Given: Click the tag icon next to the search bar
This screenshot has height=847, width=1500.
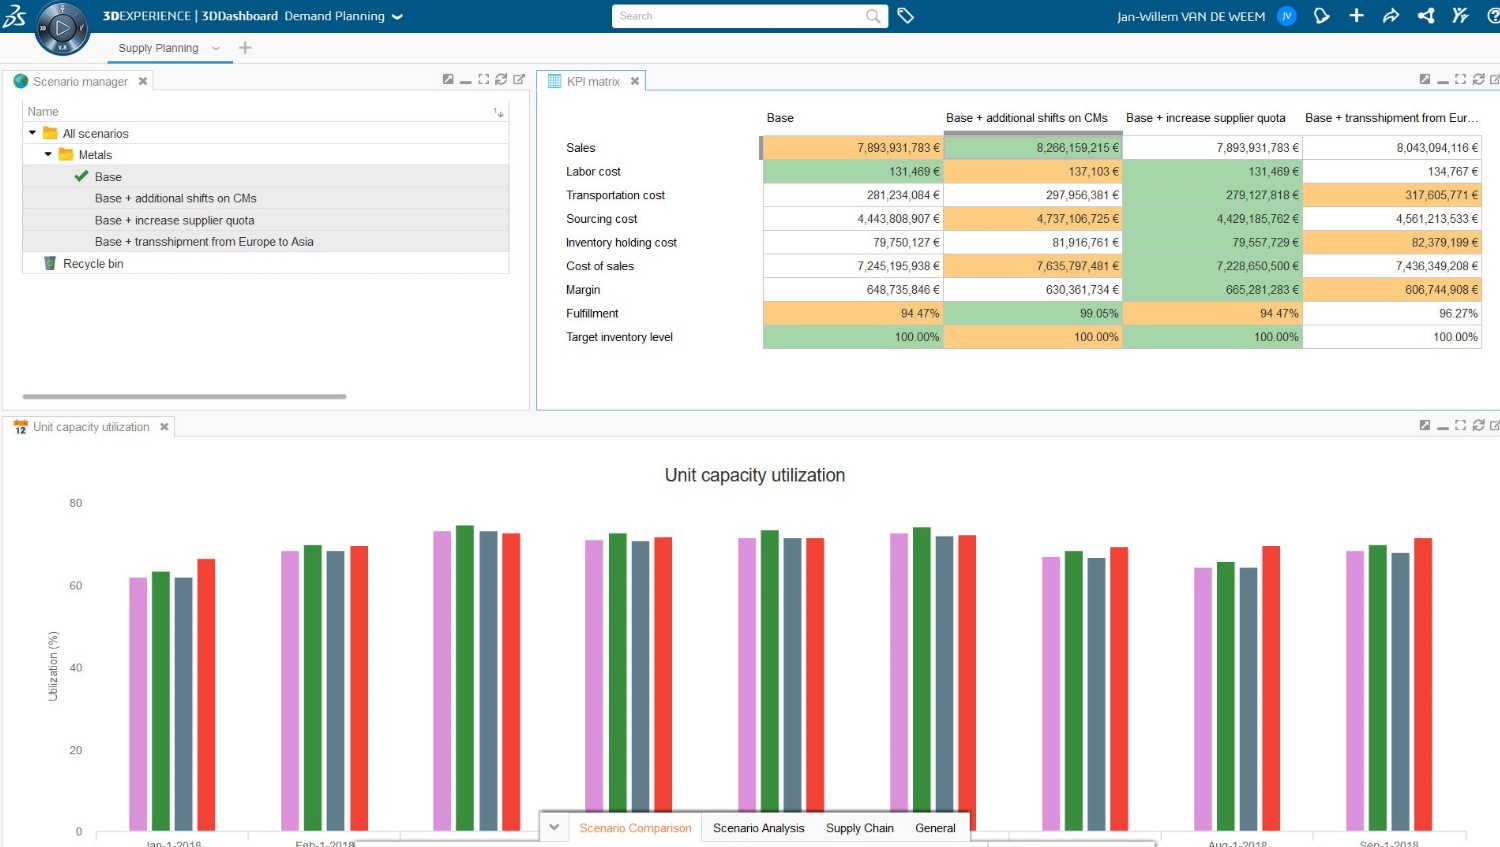Looking at the screenshot, I should (x=906, y=16).
